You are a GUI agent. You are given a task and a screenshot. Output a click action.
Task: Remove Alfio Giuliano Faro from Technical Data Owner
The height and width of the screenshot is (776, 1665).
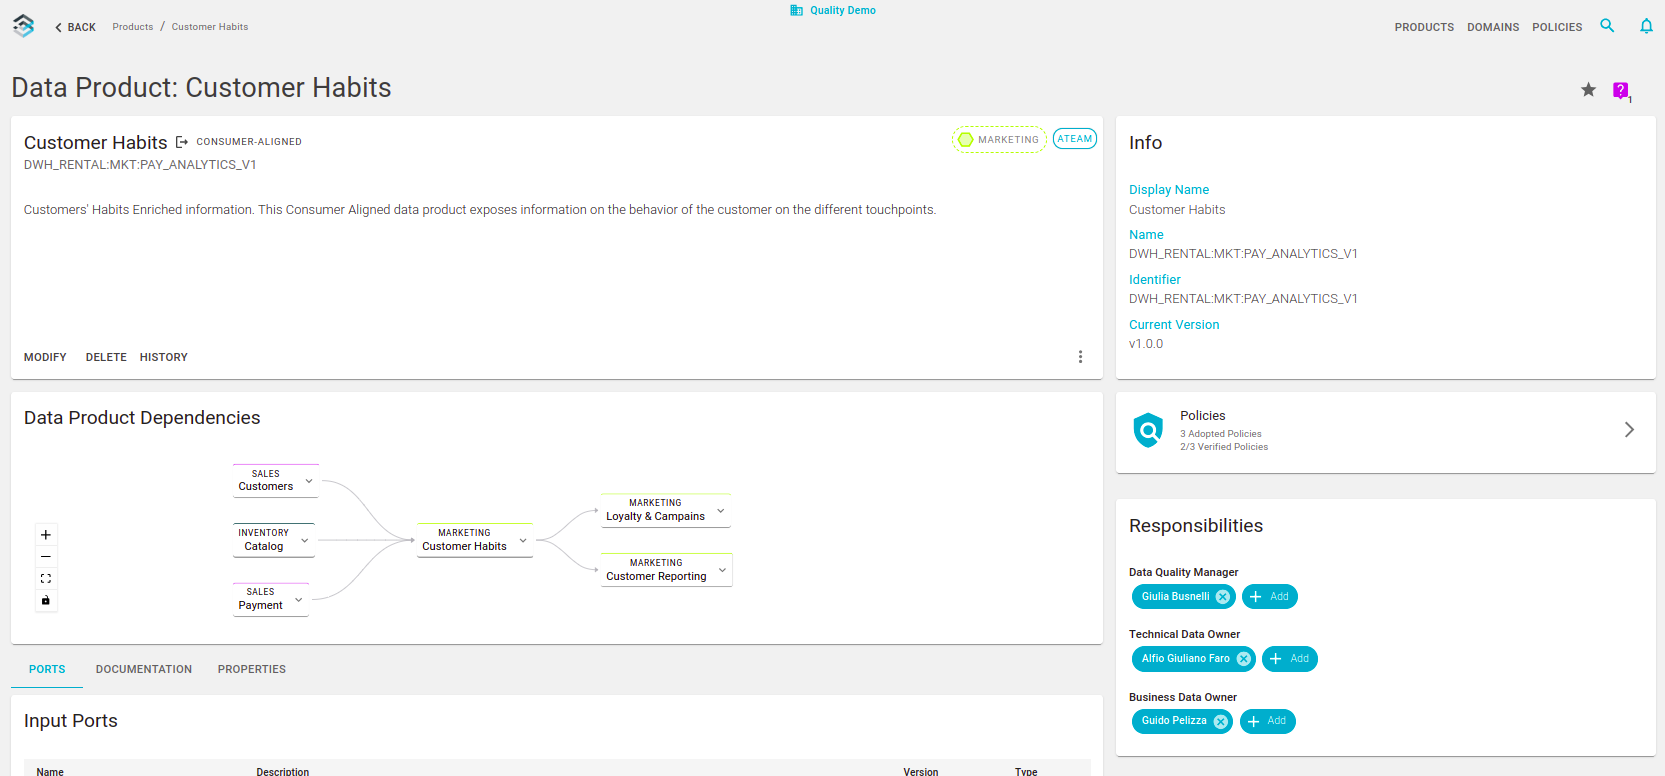pyautogui.click(x=1243, y=659)
